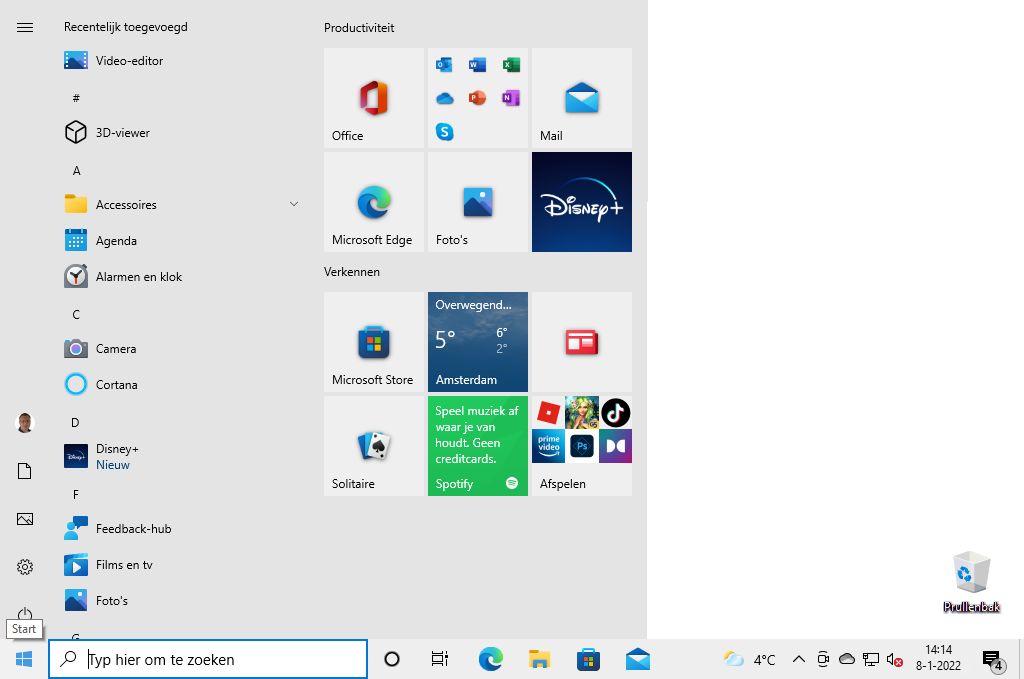
Task: Jump to the letter D section header
Action: coord(75,422)
